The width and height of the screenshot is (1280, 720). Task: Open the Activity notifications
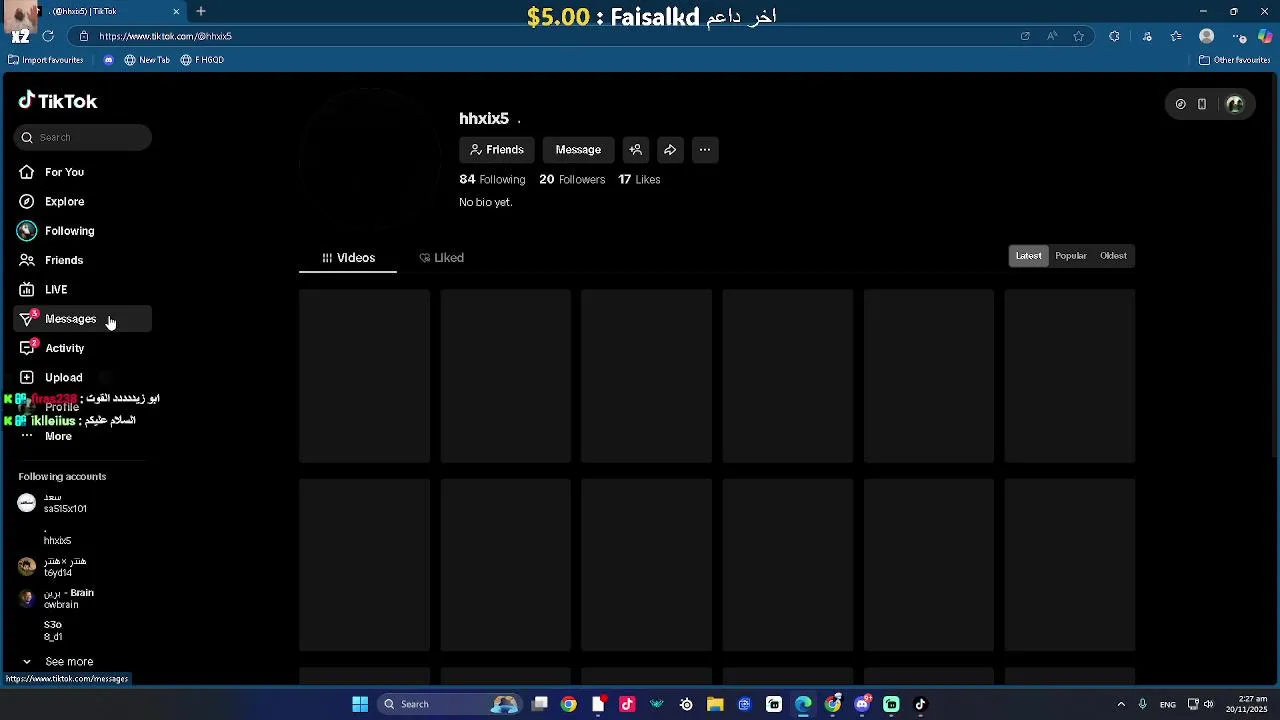pos(82,348)
